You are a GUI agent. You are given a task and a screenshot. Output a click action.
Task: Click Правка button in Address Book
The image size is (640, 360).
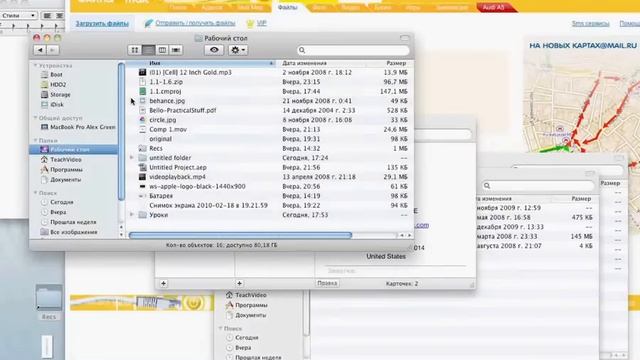click(327, 283)
